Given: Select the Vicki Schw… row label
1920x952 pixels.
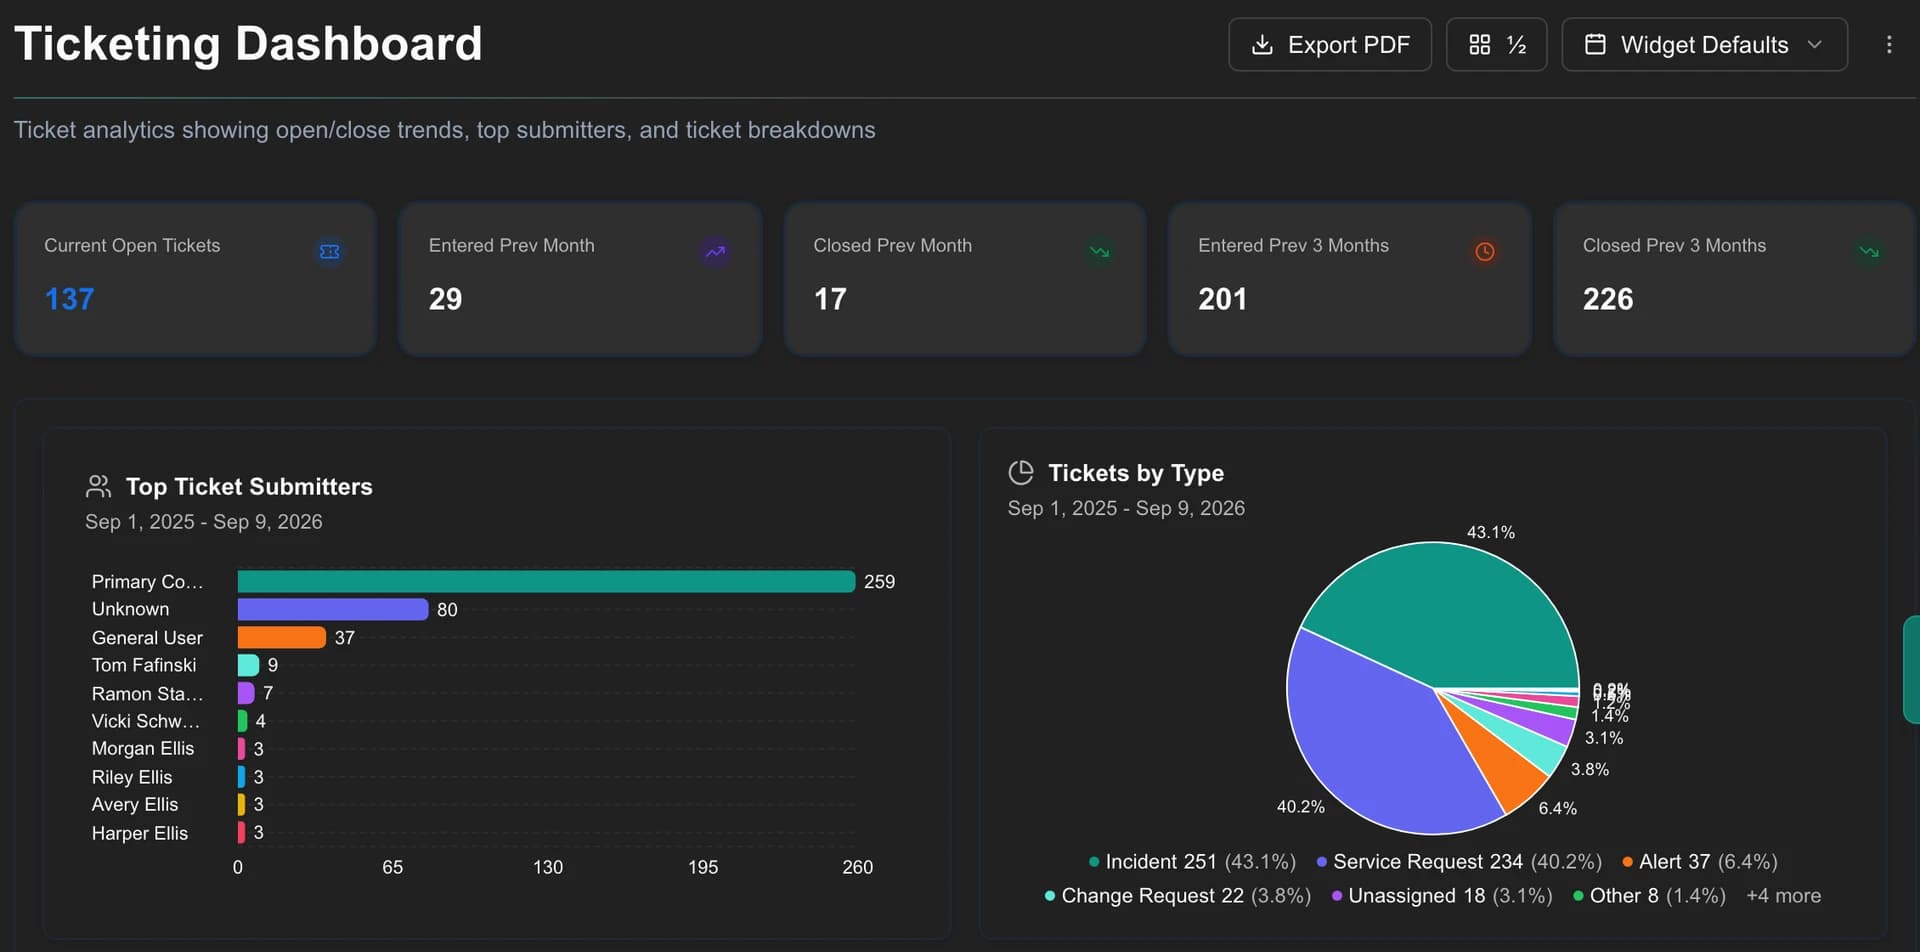Looking at the screenshot, I should click(x=146, y=721).
